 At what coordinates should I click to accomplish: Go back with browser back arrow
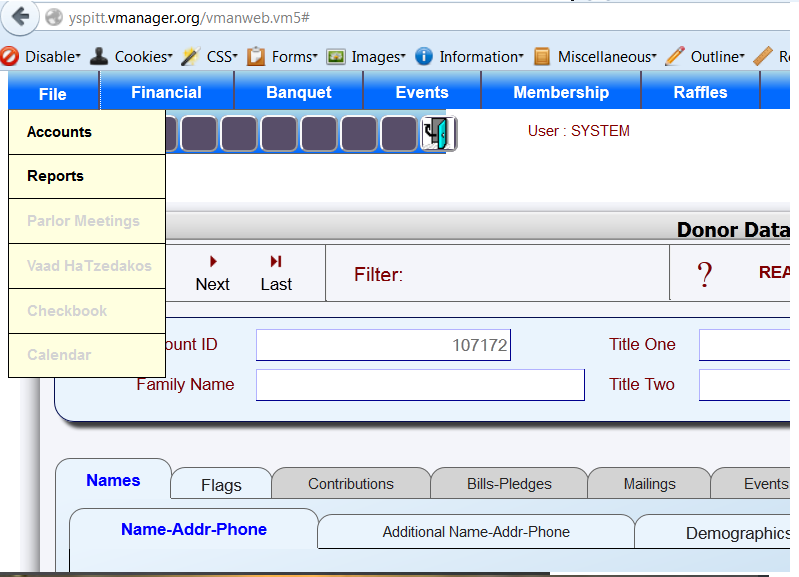(x=21, y=17)
